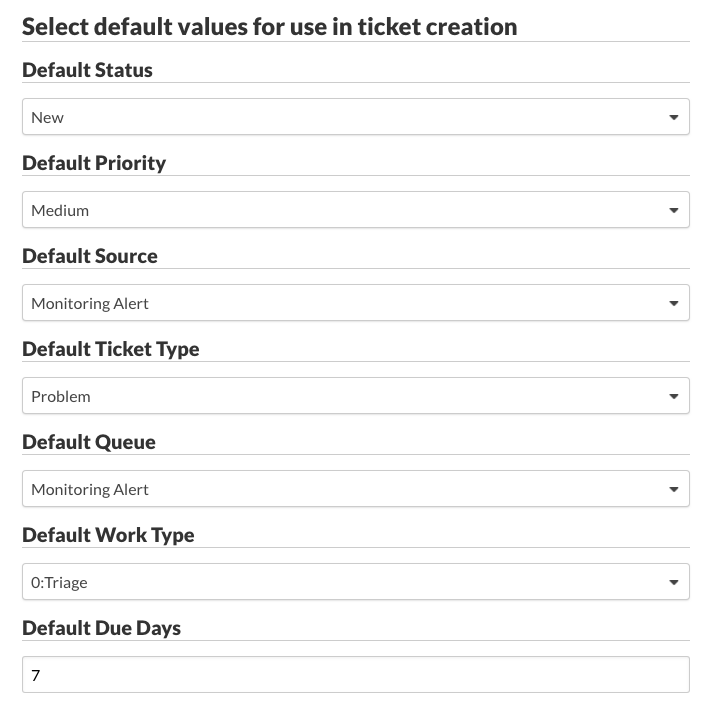The height and width of the screenshot is (713, 711).
Task: Expand the Default Source combo box
Action: [x=355, y=303]
